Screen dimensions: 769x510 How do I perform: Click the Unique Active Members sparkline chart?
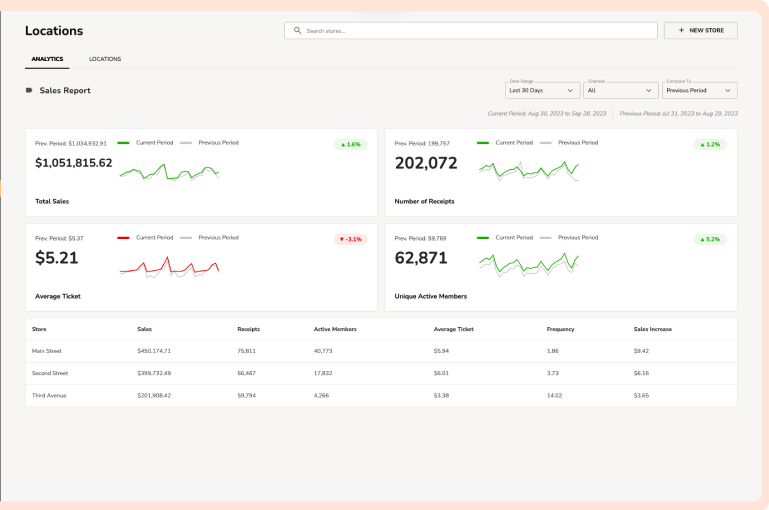click(x=529, y=265)
